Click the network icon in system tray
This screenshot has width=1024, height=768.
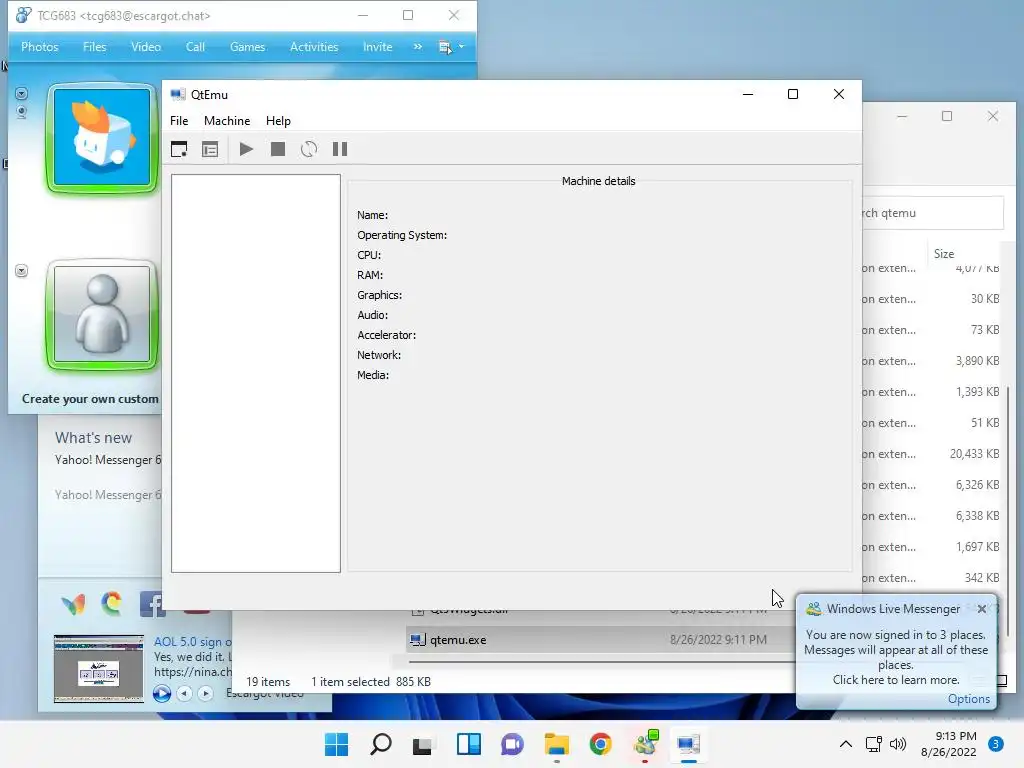click(873, 744)
